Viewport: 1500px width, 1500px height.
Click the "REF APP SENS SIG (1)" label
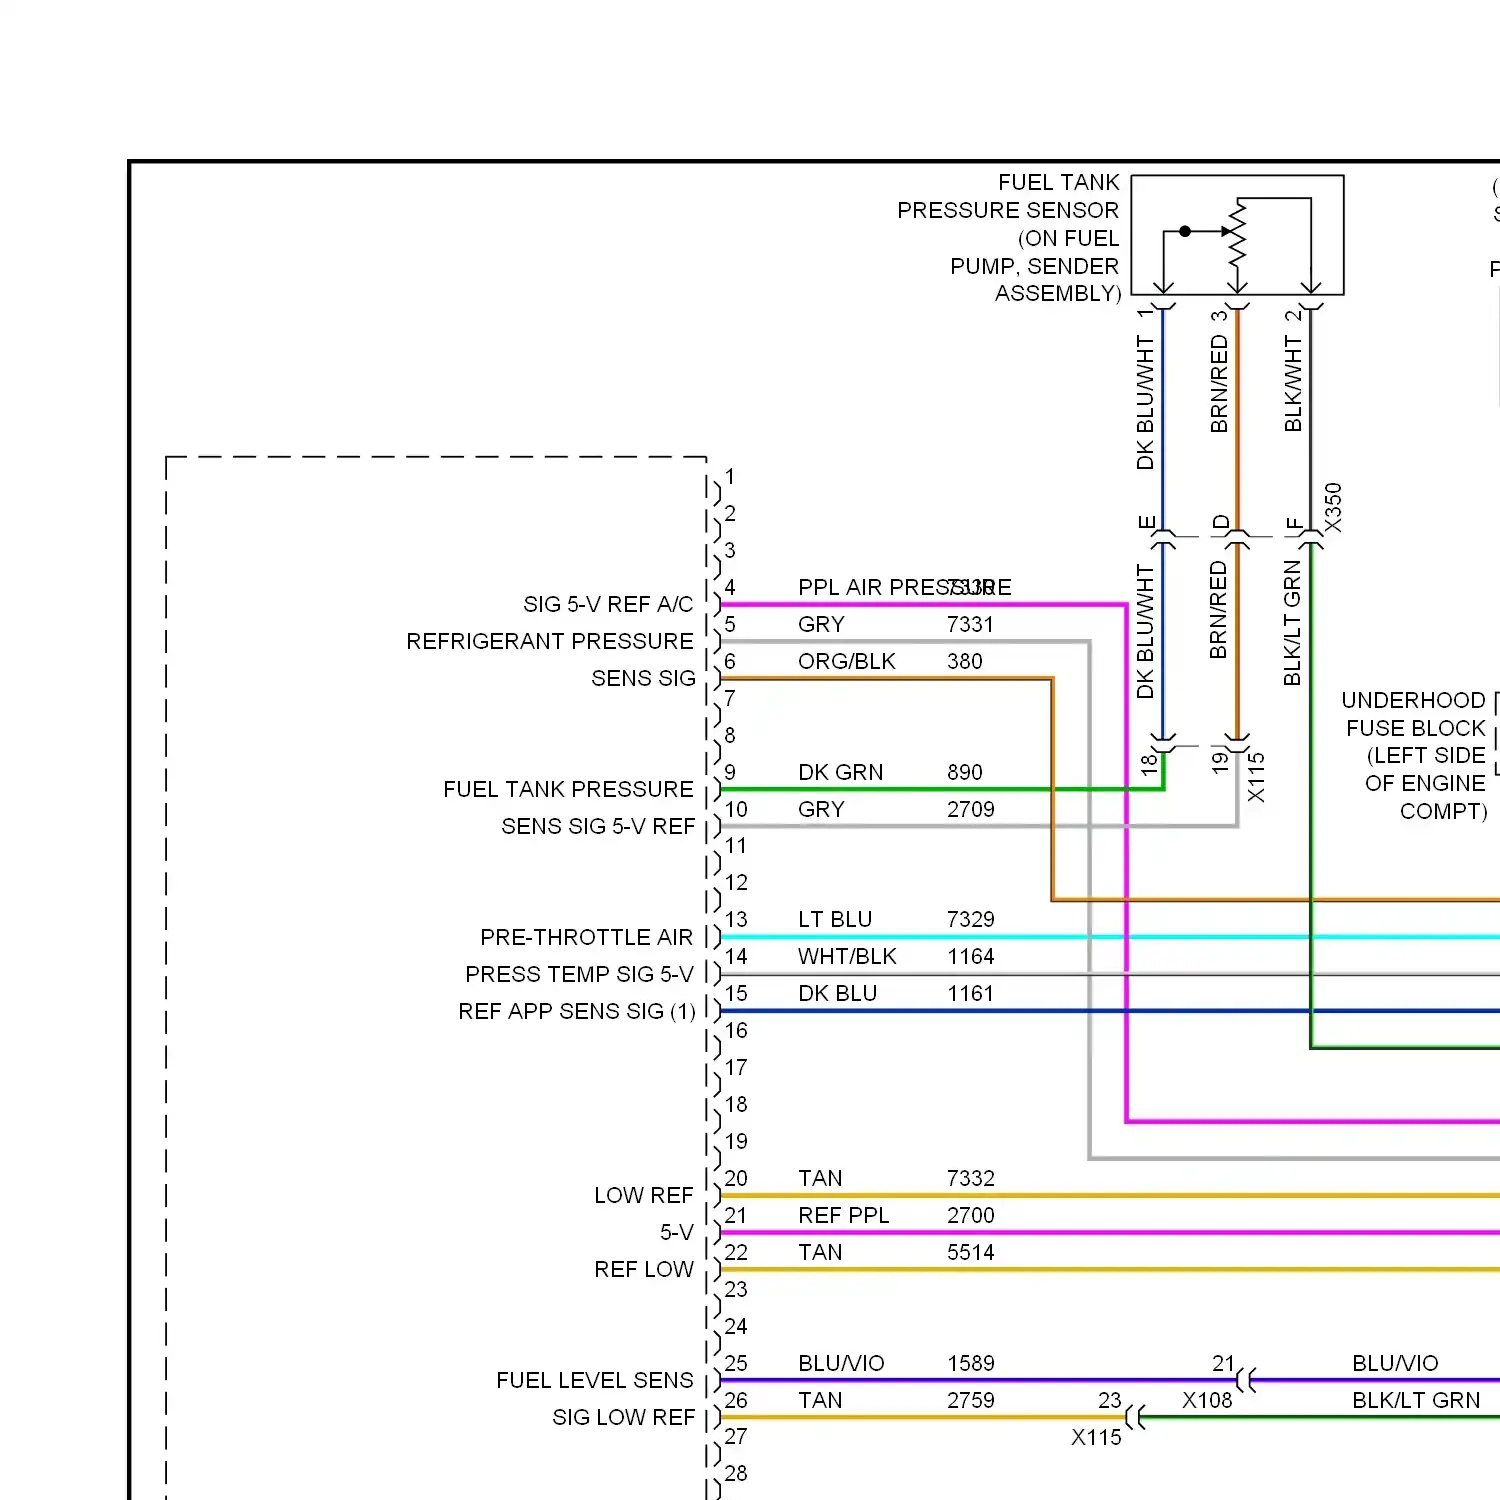577,1011
